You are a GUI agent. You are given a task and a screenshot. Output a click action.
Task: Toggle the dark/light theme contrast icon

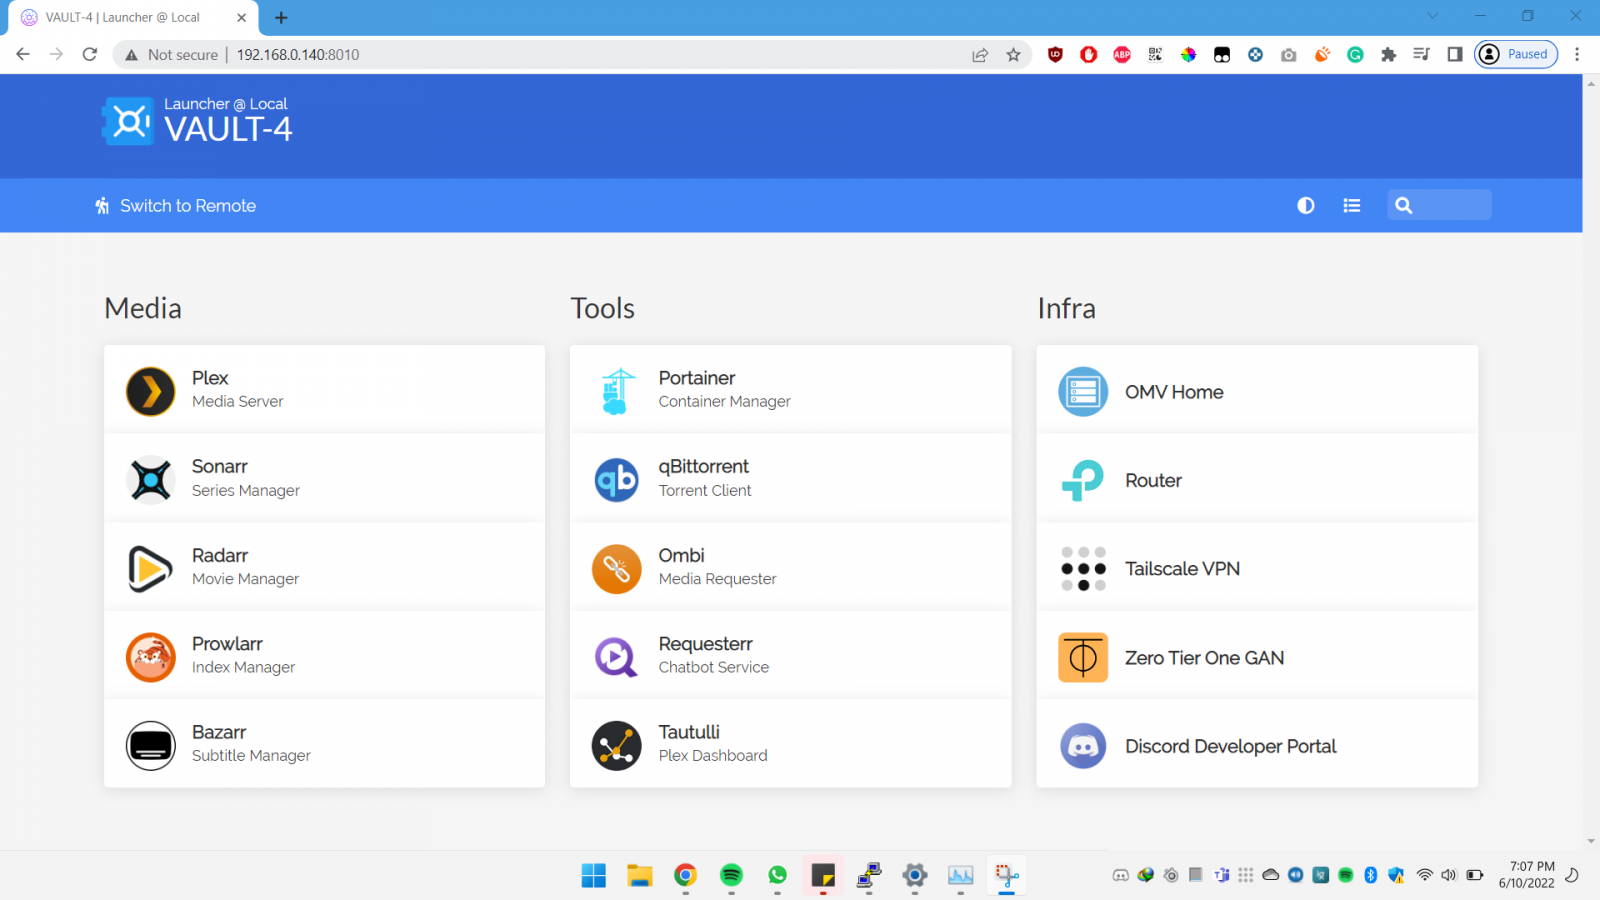pos(1306,205)
